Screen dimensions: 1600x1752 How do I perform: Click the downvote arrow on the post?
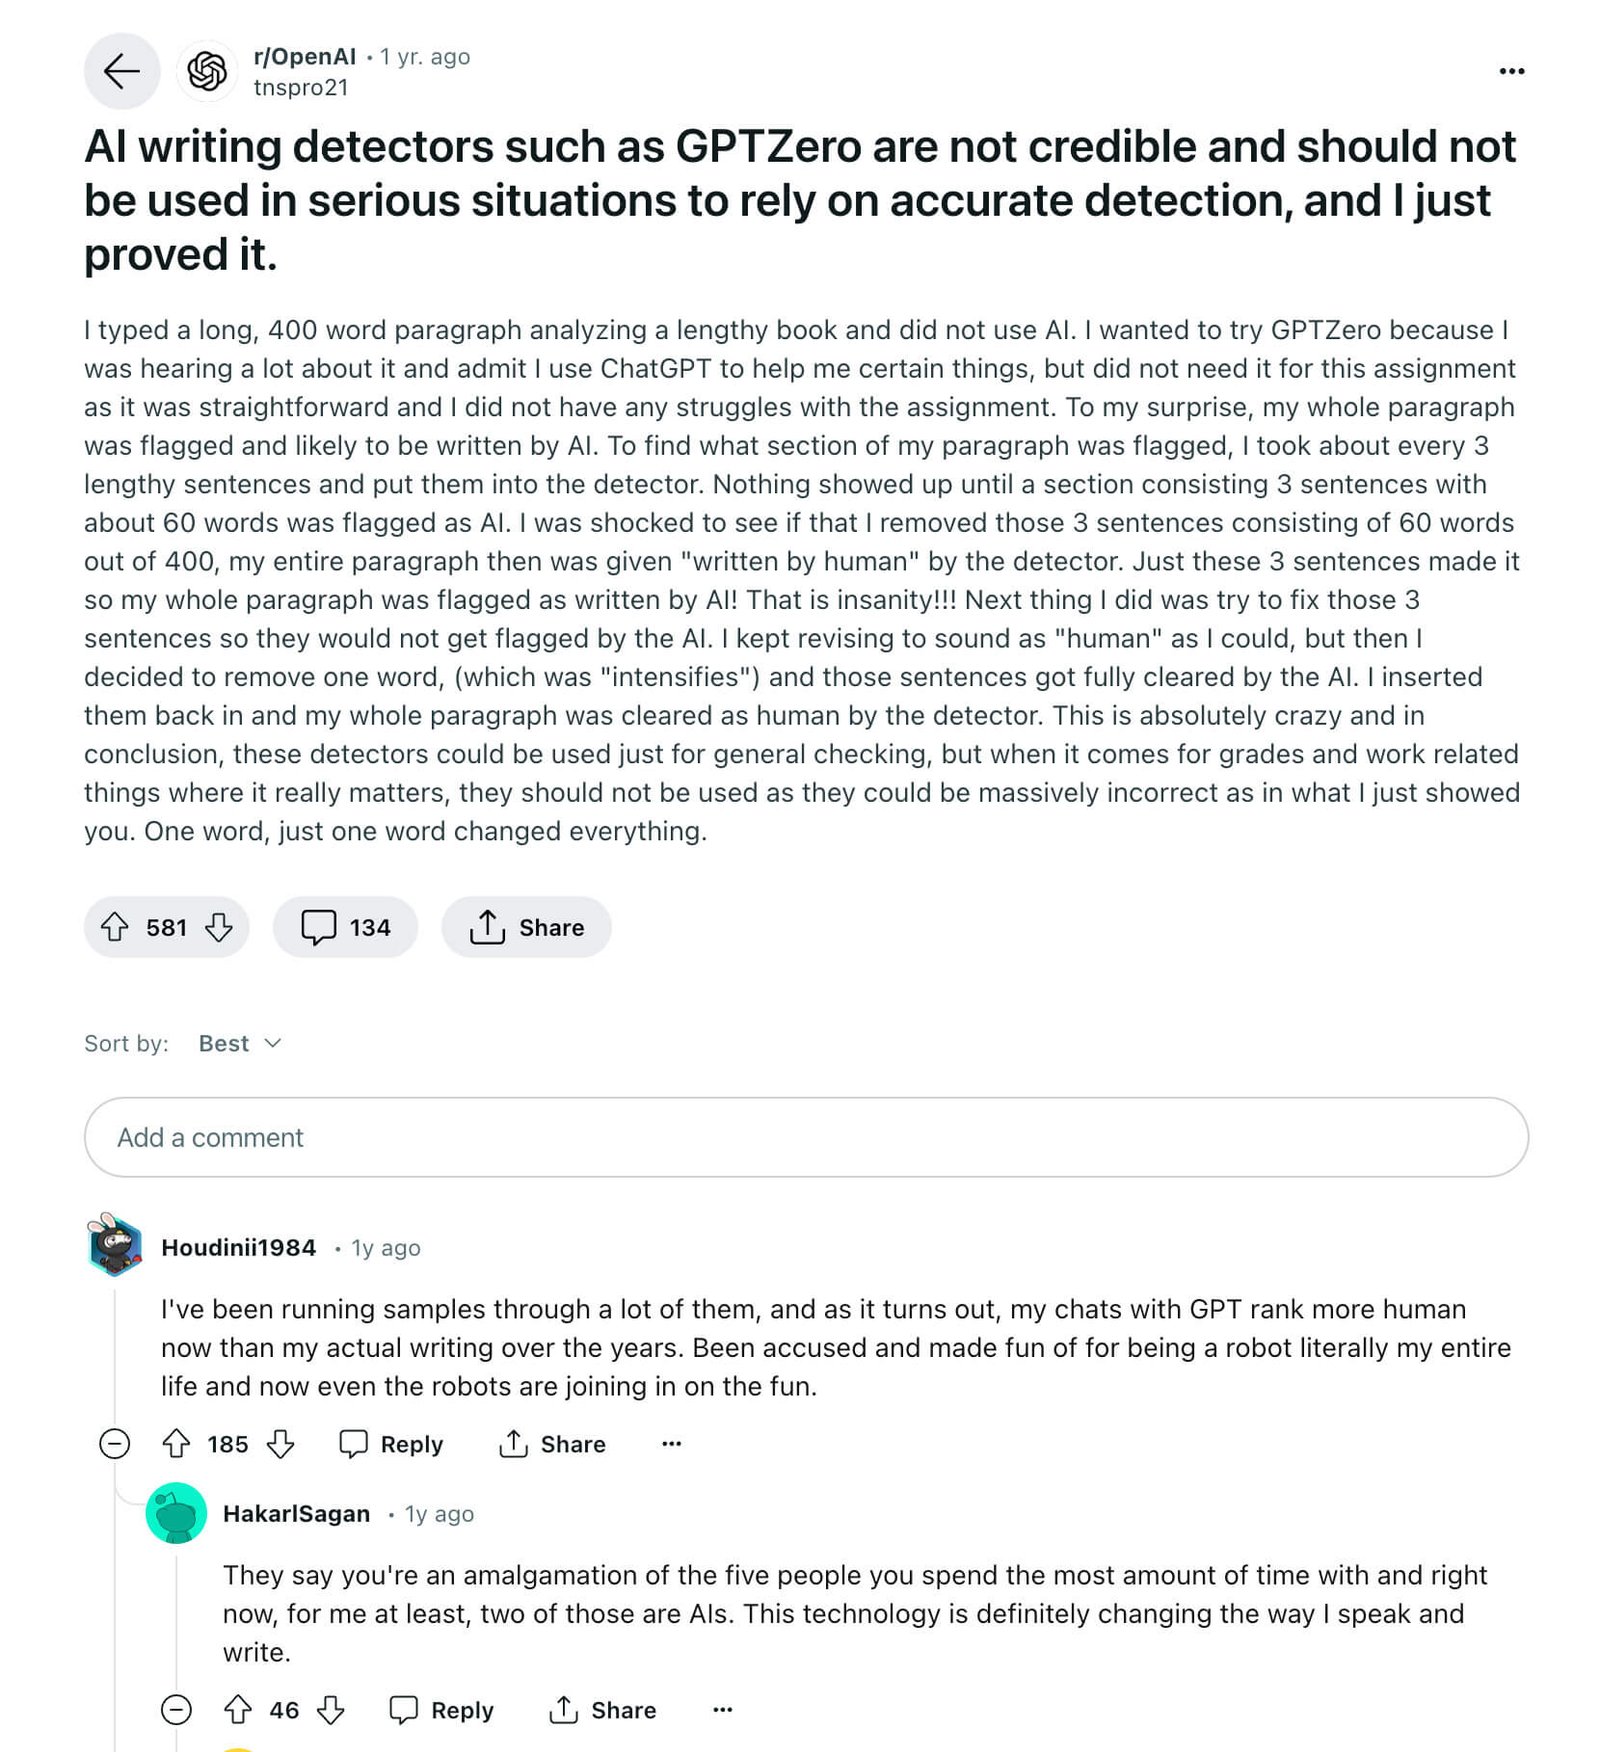click(x=218, y=927)
